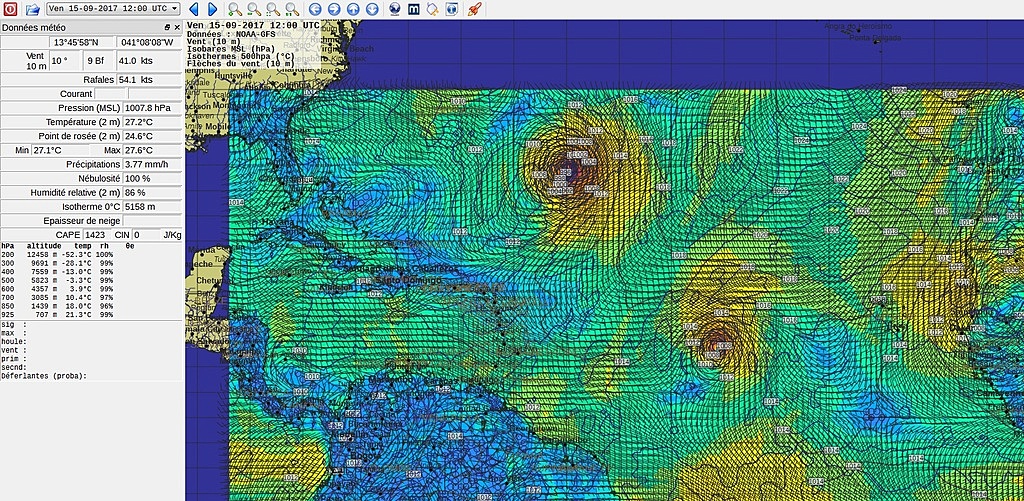1024x501 pixels.
Task: Click the Min temperature 27.1°C
Action: pyautogui.click(x=62, y=150)
